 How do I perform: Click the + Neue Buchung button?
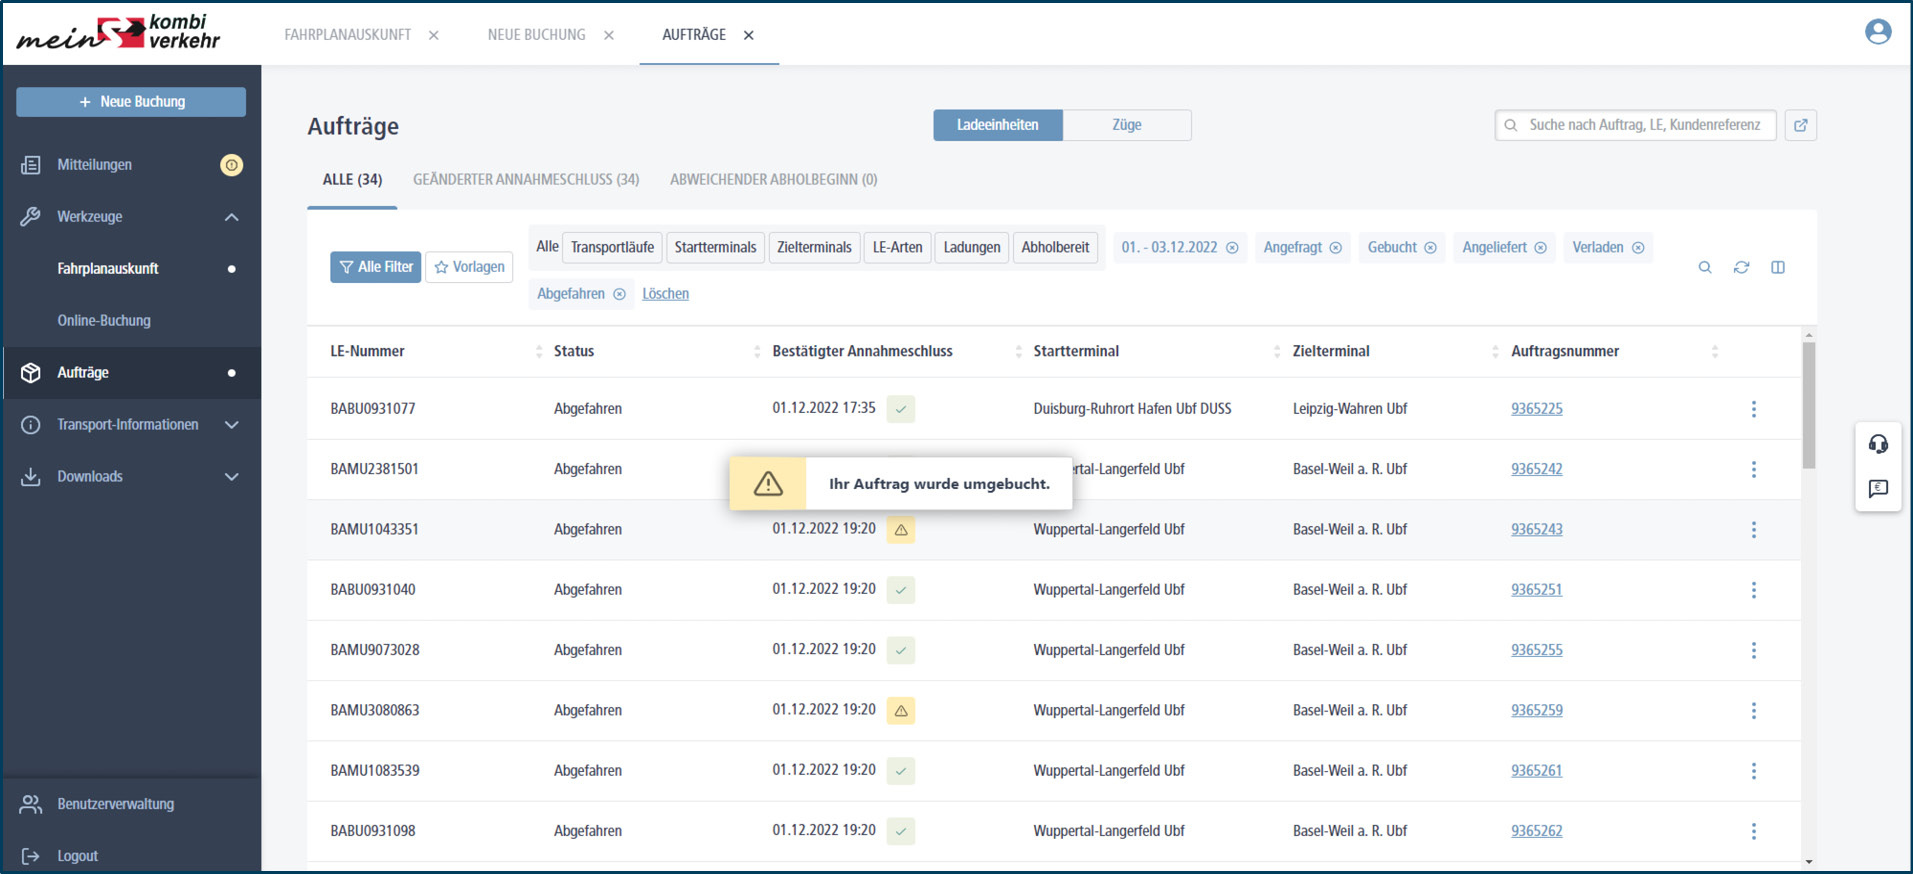click(131, 102)
